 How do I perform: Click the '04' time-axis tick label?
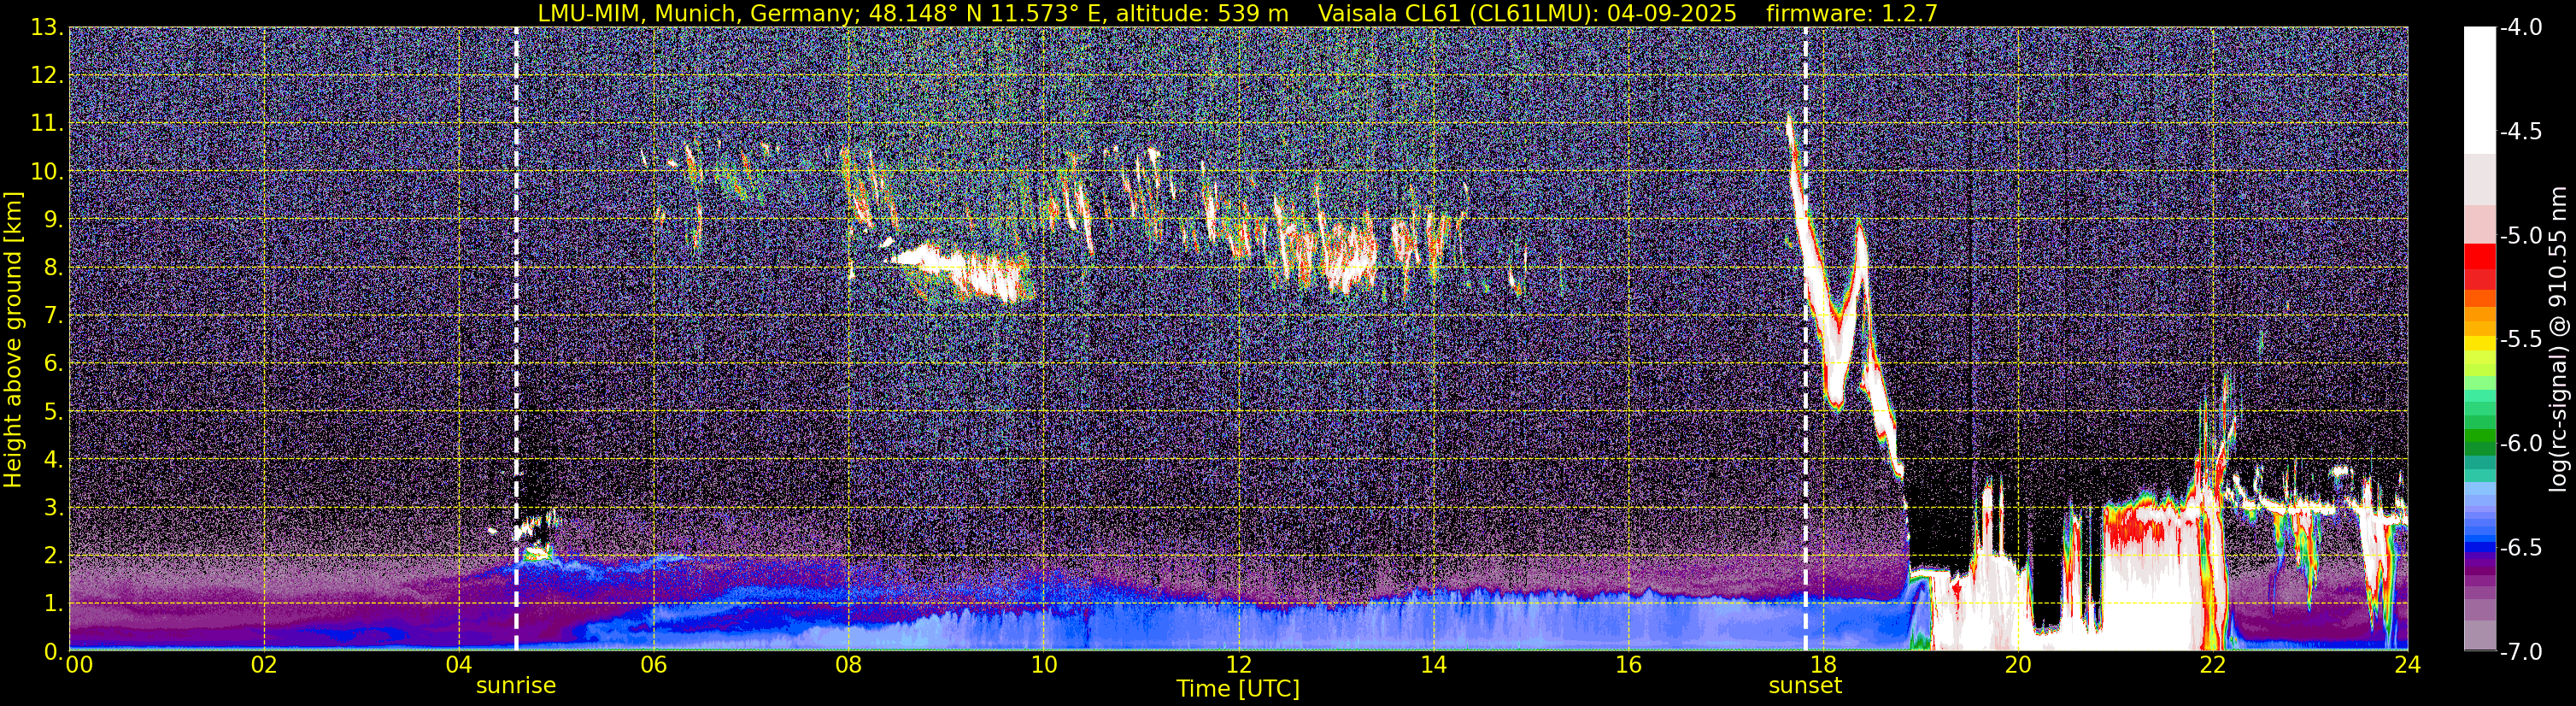coord(458,666)
